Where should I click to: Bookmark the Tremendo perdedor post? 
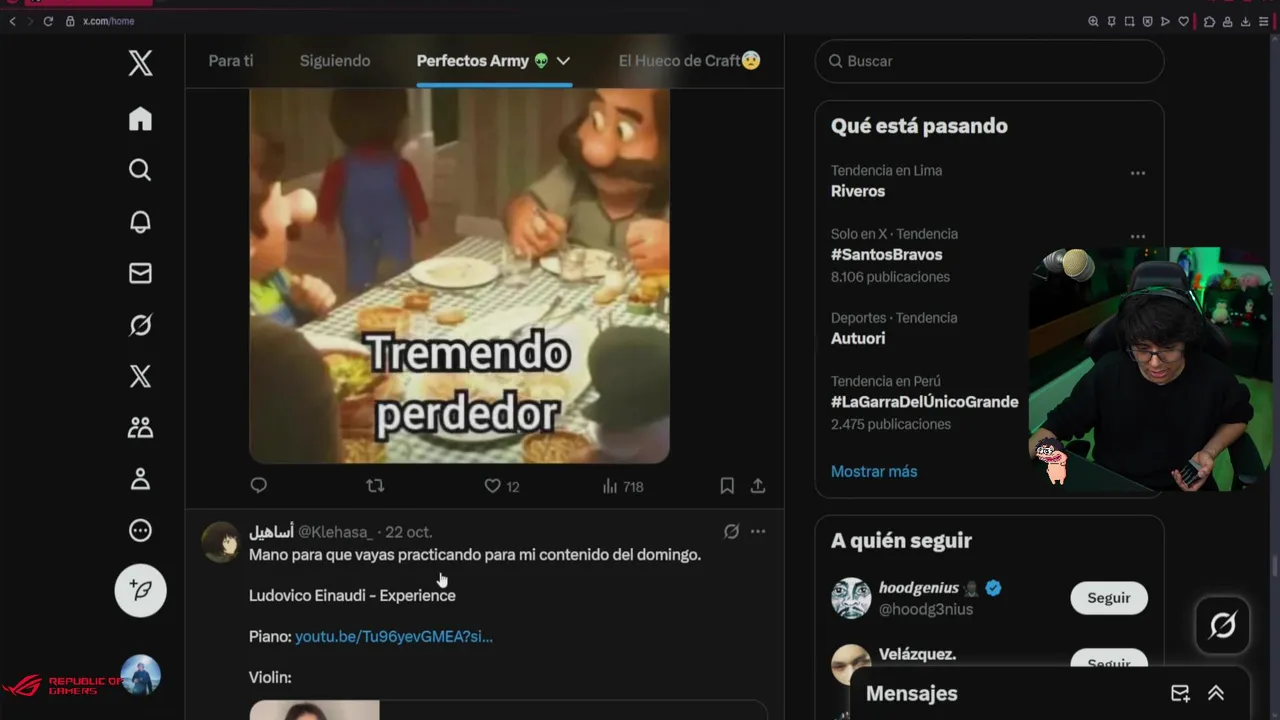pyautogui.click(x=727, y=485)
